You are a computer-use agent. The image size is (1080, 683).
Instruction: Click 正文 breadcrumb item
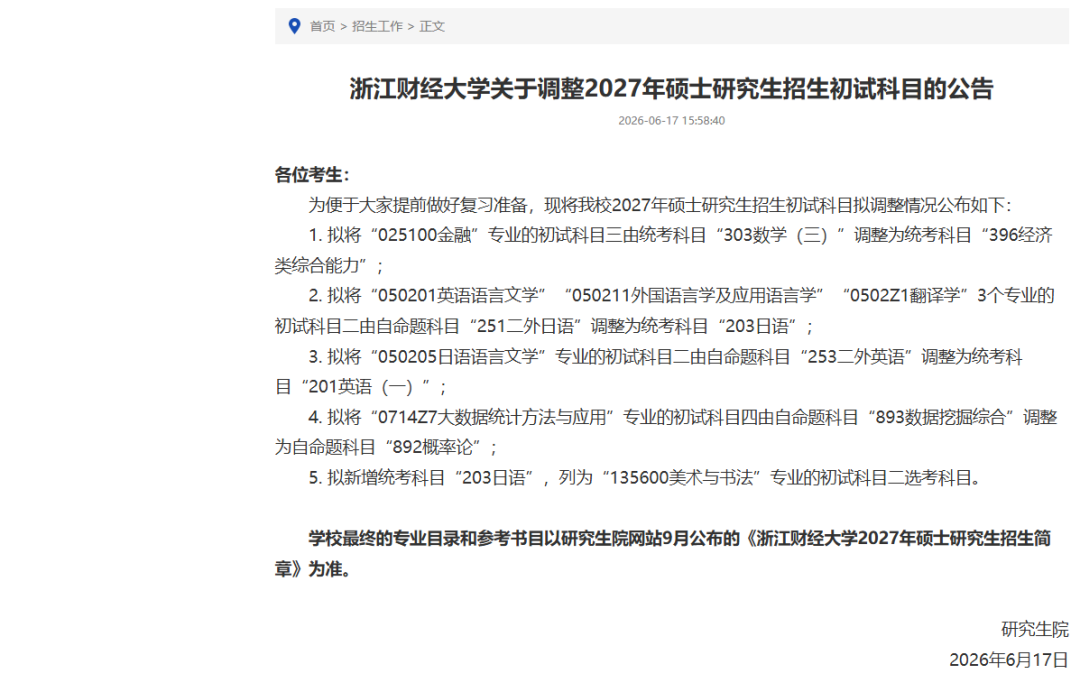coord(432,26)
